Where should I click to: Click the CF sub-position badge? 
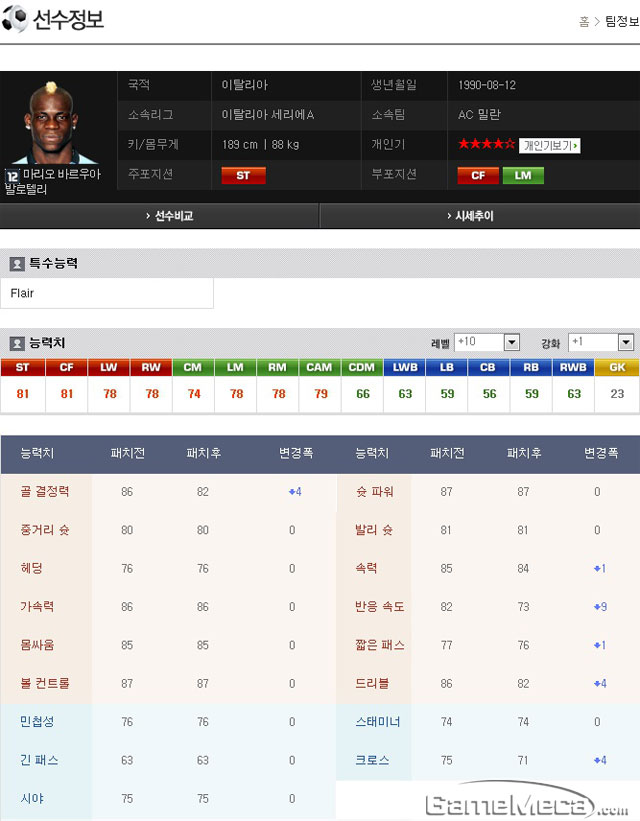478,175
